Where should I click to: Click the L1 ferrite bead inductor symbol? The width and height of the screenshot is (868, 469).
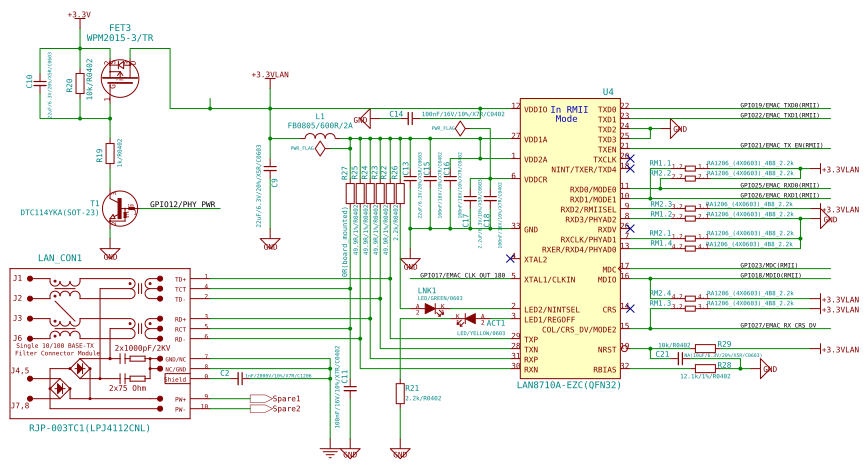320,137
